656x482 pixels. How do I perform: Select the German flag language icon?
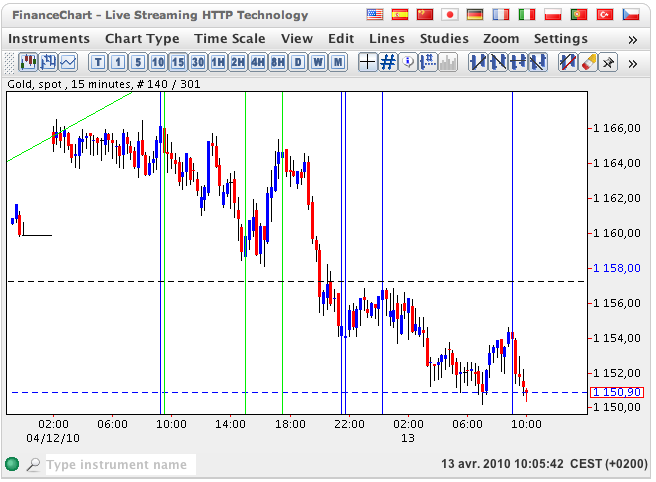[x=476, y=15]
